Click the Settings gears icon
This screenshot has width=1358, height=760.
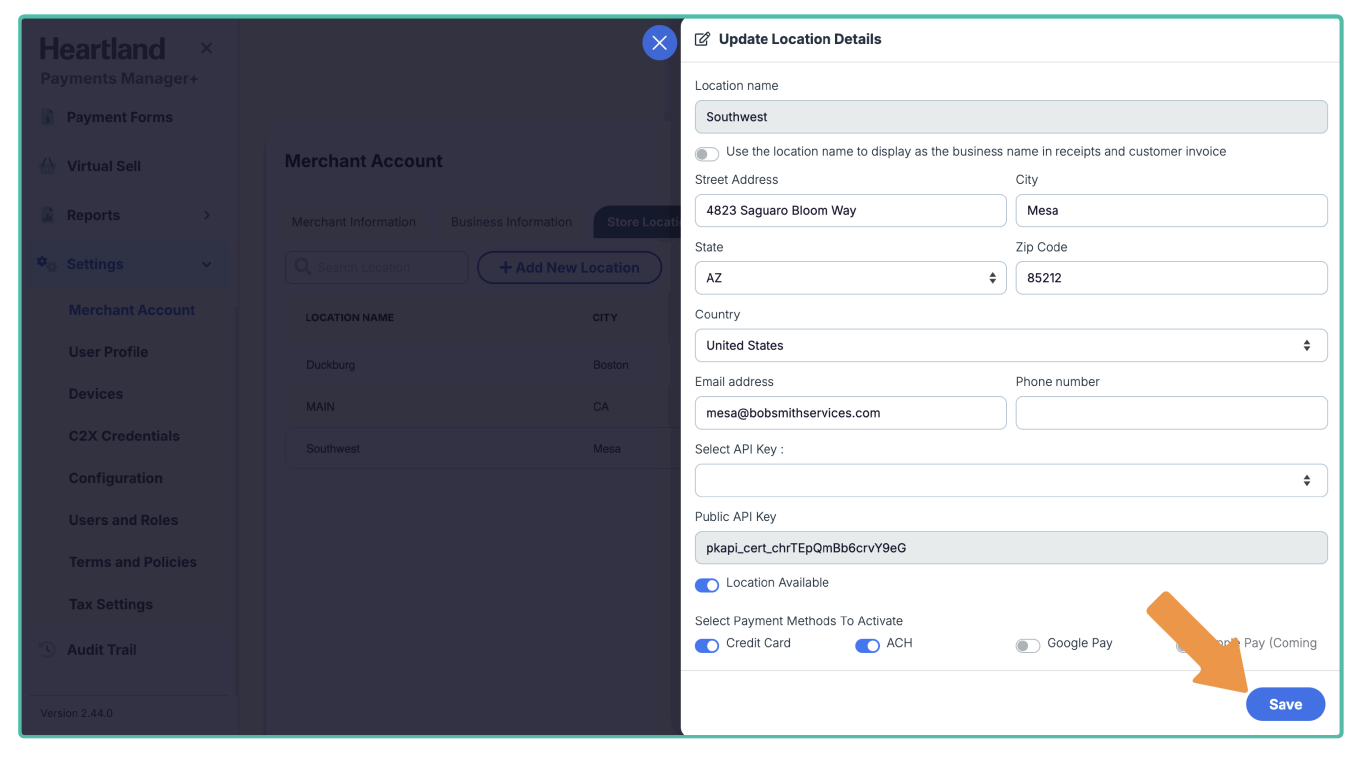pyautogui.click(x=46, y=264)
